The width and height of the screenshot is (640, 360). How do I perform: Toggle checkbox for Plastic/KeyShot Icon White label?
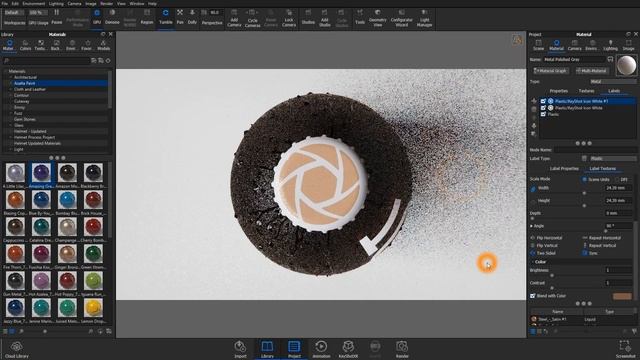tap(543, 107)
